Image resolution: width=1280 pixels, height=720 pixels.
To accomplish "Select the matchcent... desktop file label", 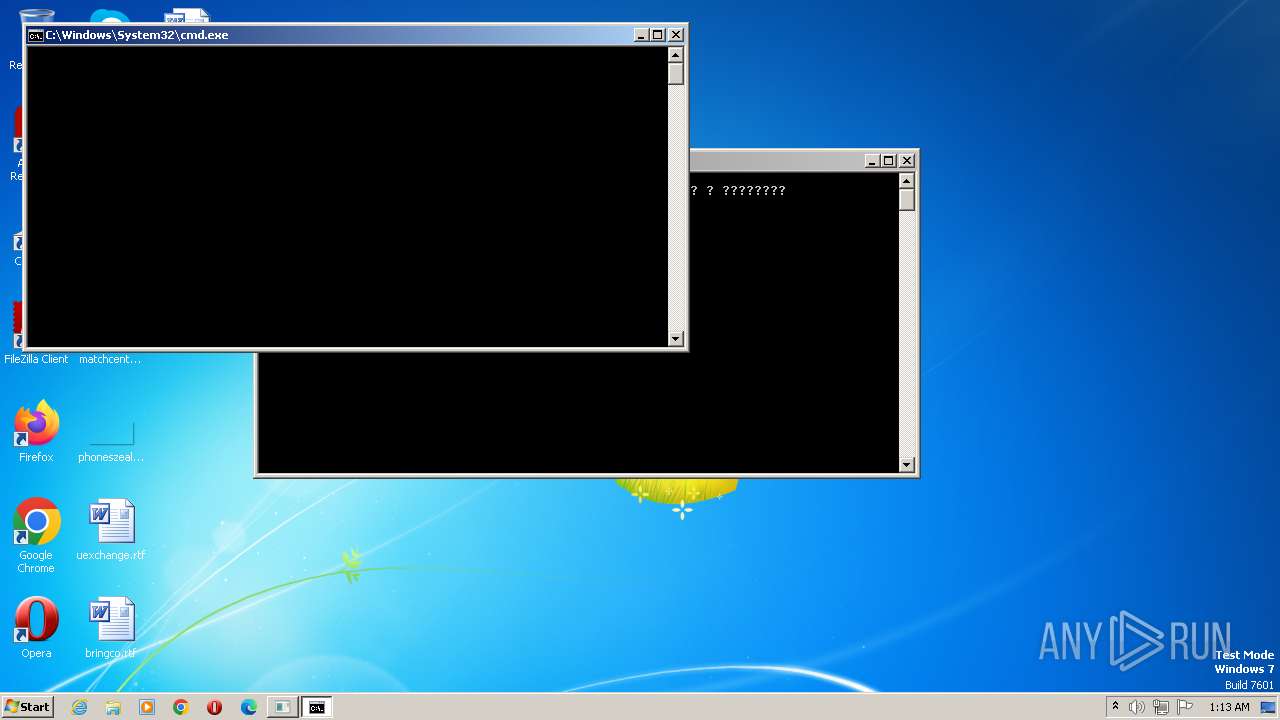I will click(110, 359).
